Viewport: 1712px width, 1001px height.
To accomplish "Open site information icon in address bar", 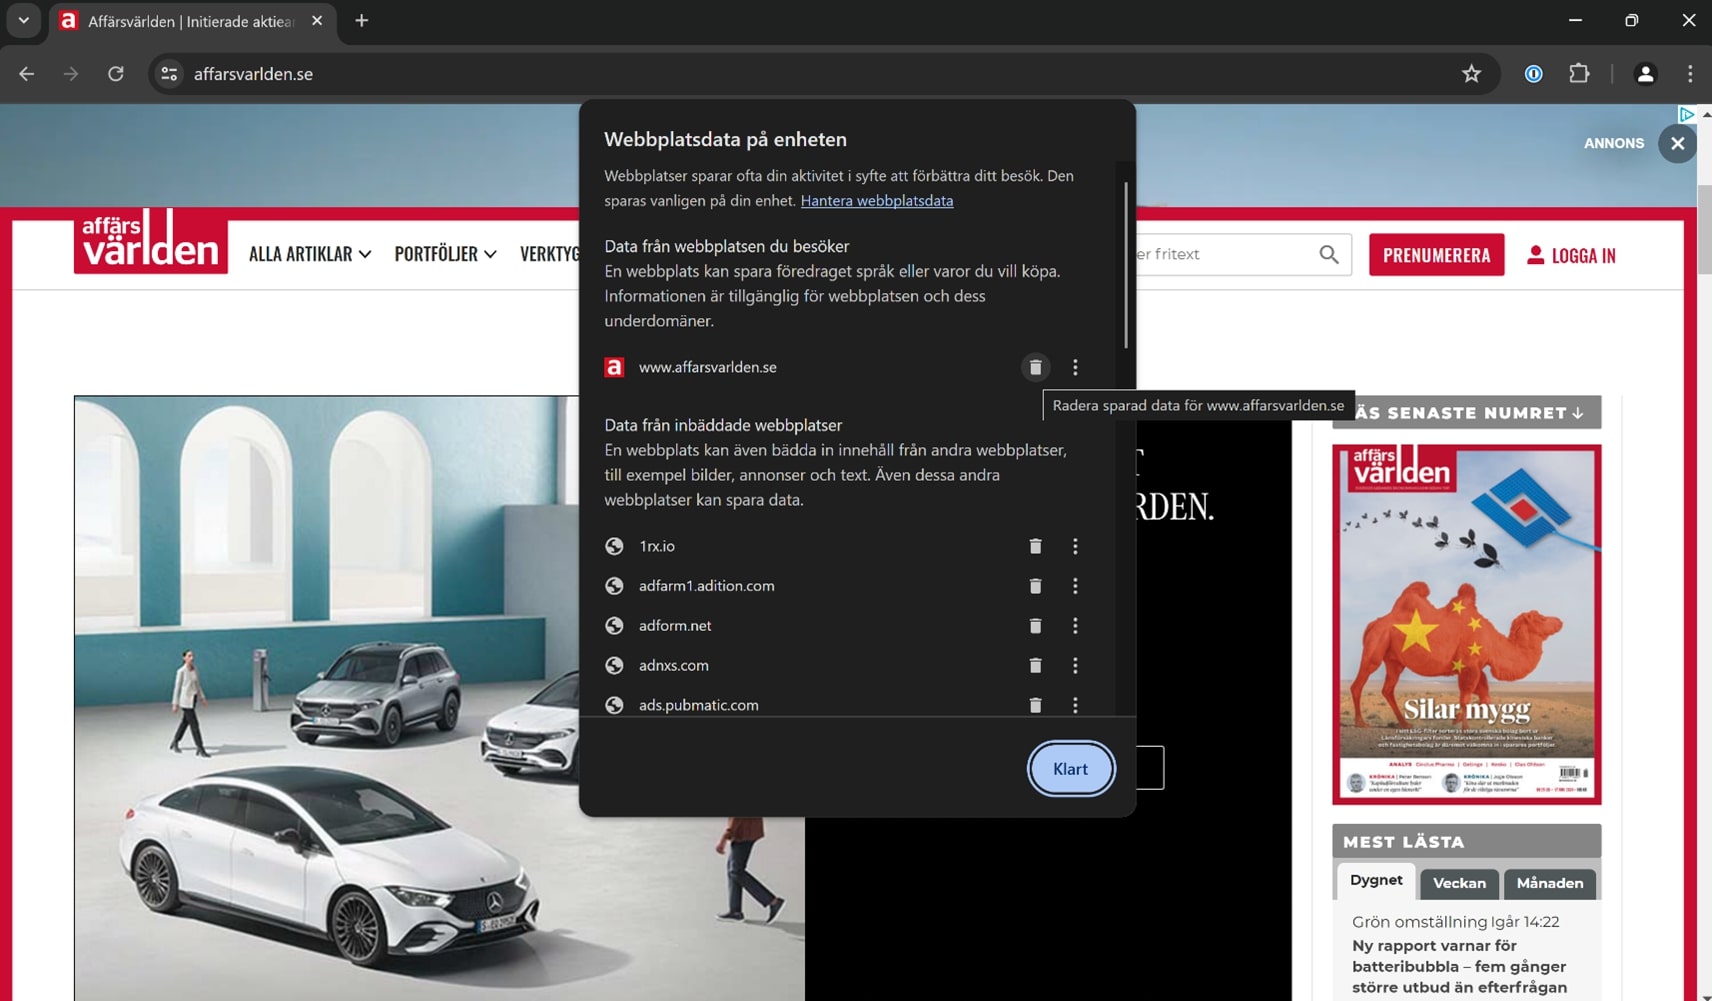I will tap(169, 74).
